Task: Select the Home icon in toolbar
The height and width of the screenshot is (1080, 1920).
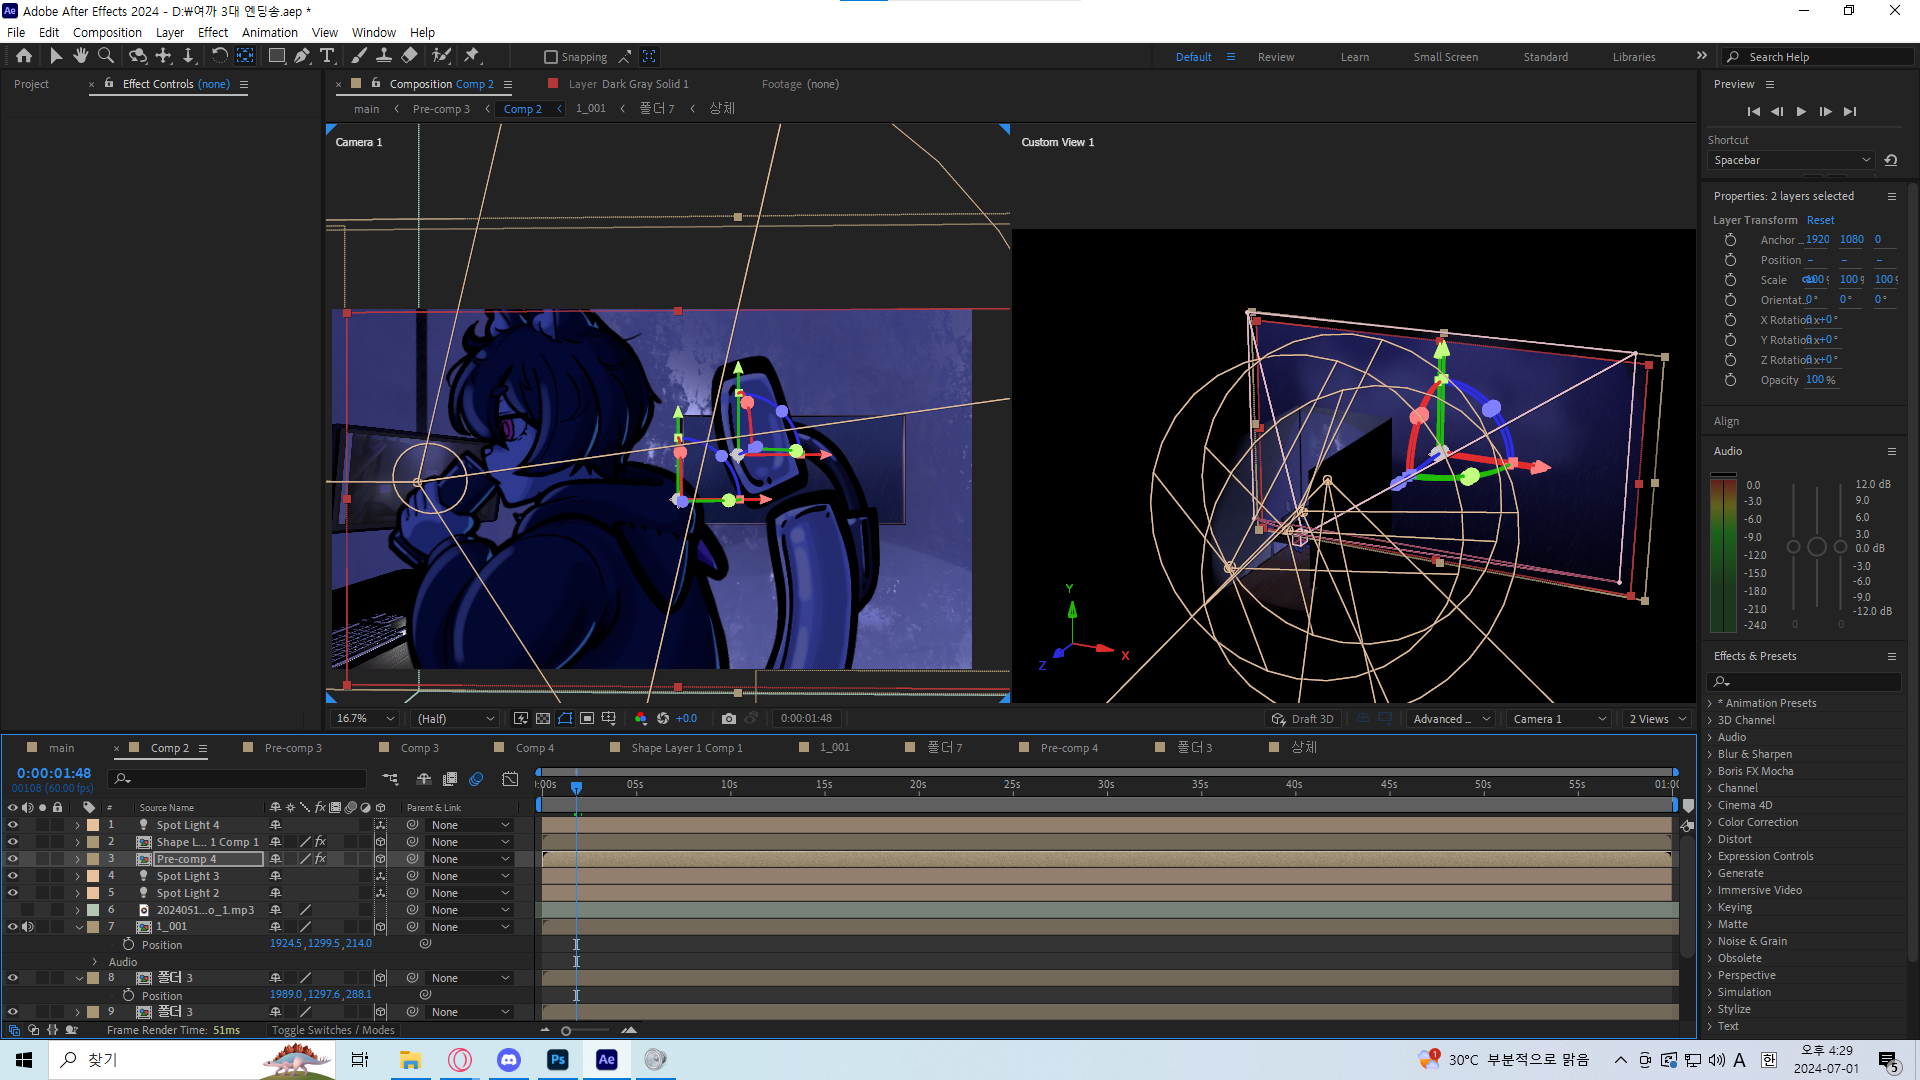Action: (24, 56)
